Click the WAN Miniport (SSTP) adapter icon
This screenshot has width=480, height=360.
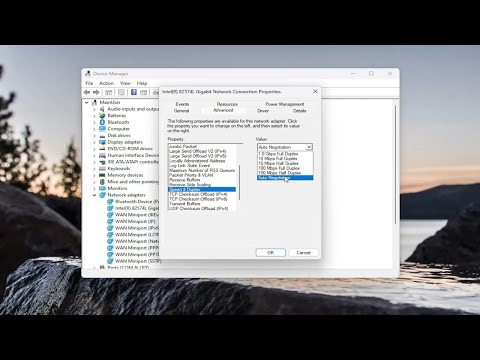pos(110,261)
